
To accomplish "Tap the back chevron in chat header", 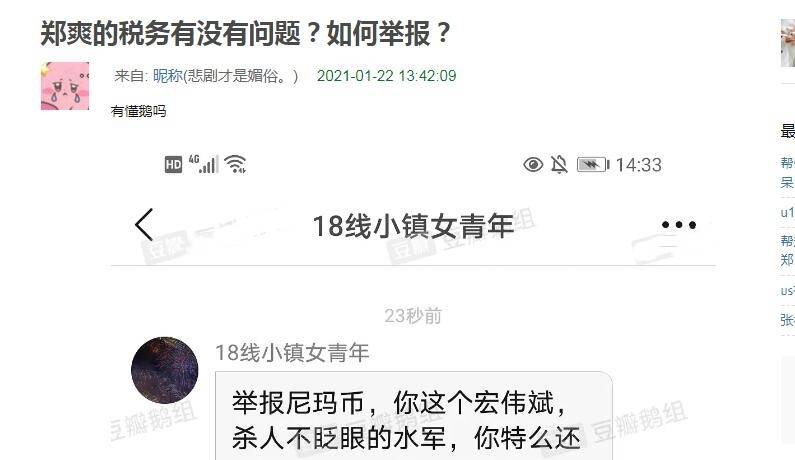I will coord(144,224).
